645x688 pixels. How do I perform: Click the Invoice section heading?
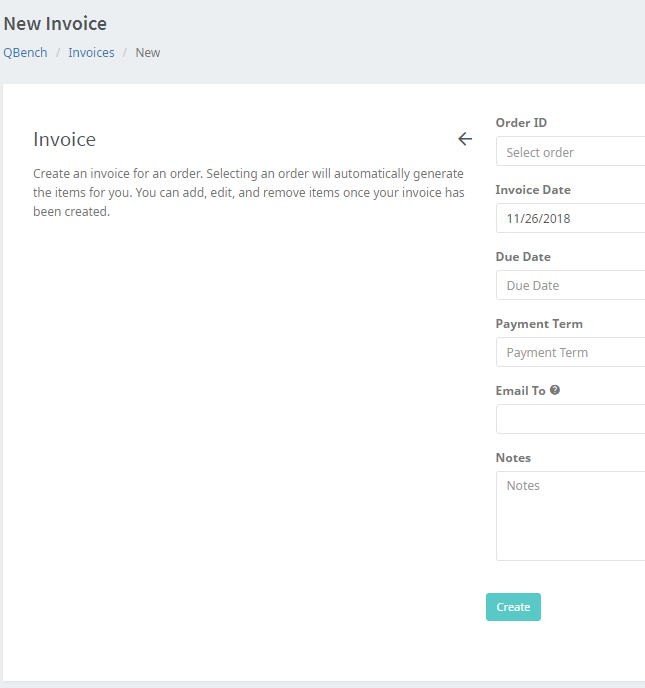[x=64, y=139]
